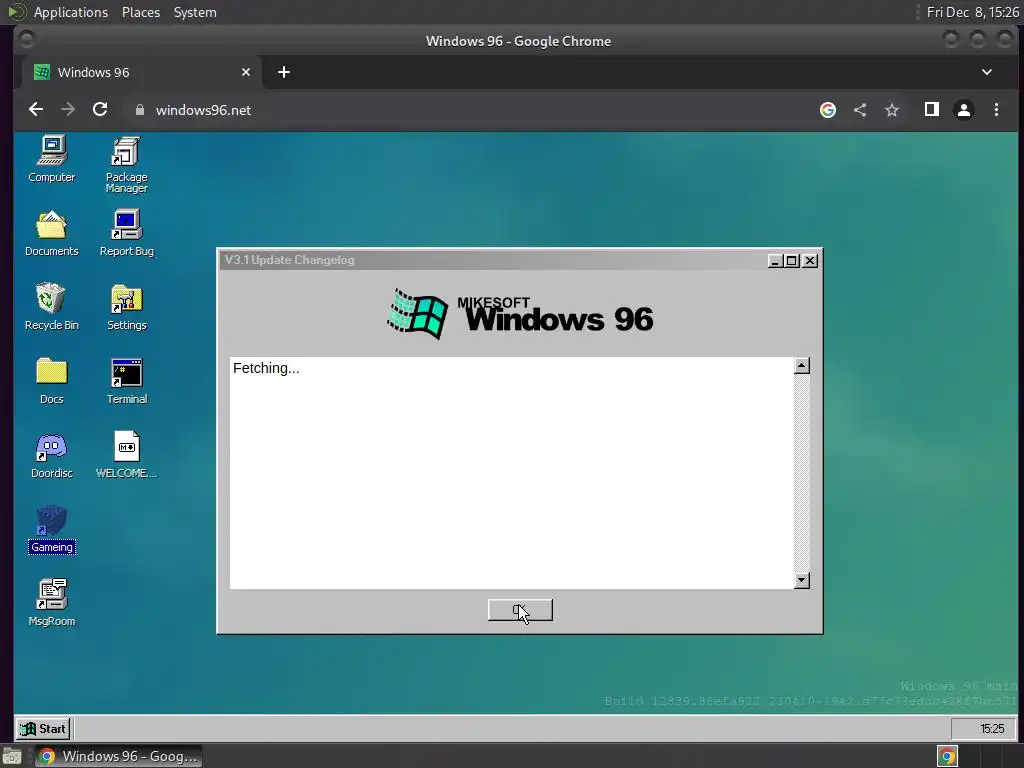The image size is (1024, 768).
Task: Click the Fri Dec 8 date and time
Action: [972, 12]
